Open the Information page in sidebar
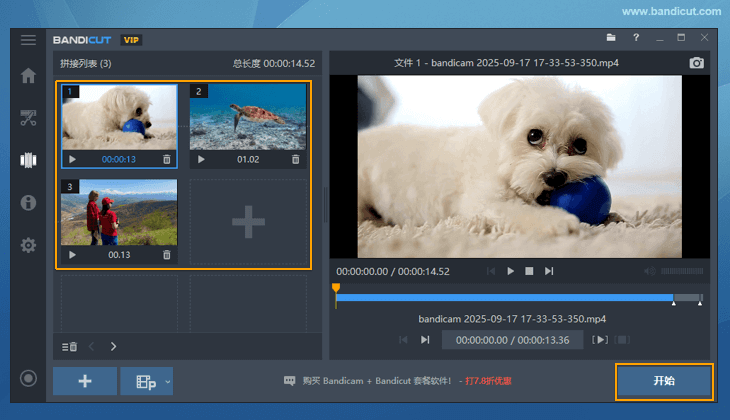This screenshot has height=420, width=730. 28,203
